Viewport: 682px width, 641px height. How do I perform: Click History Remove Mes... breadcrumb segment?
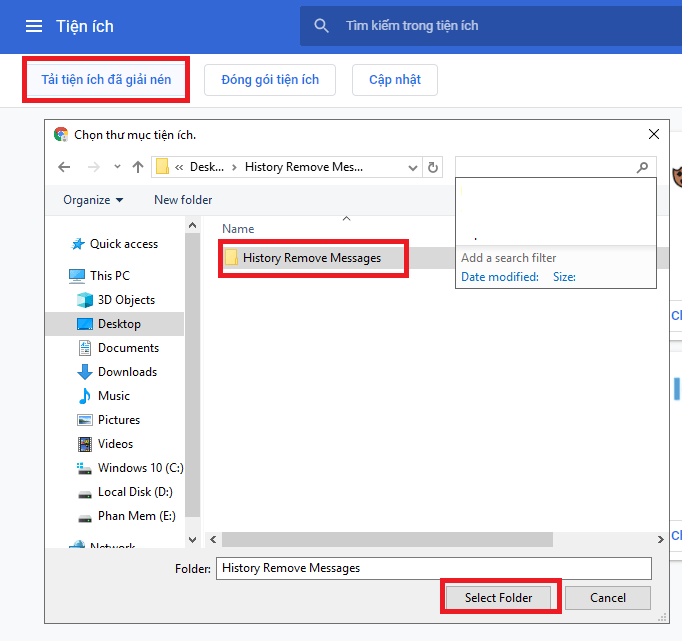tap(304, 167)
